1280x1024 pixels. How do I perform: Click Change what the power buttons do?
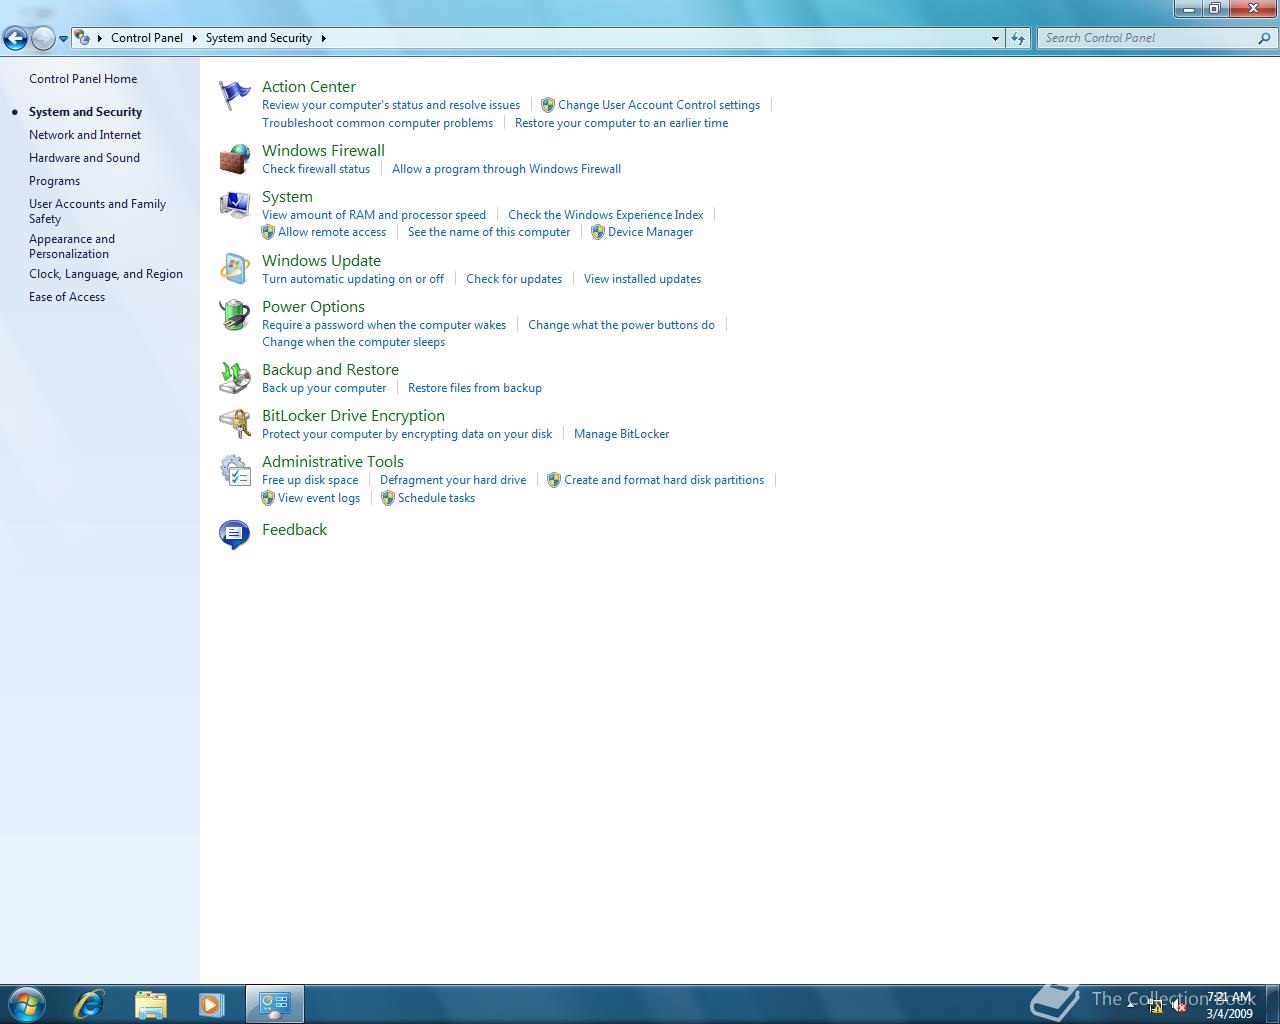(621, 325)
